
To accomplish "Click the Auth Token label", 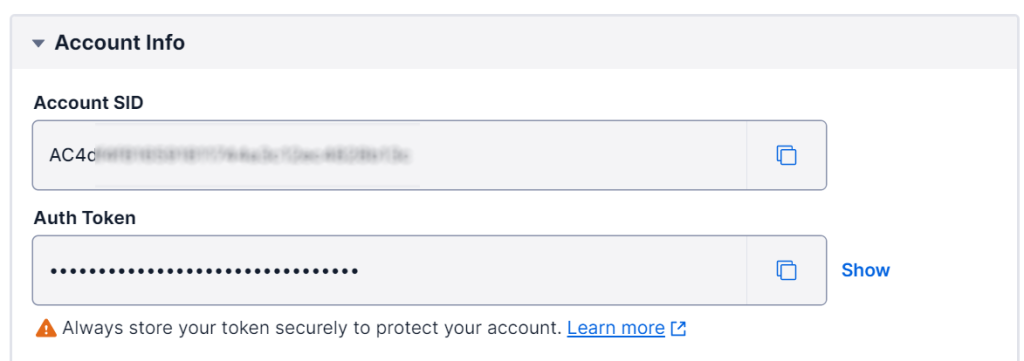I will point(85,218).
